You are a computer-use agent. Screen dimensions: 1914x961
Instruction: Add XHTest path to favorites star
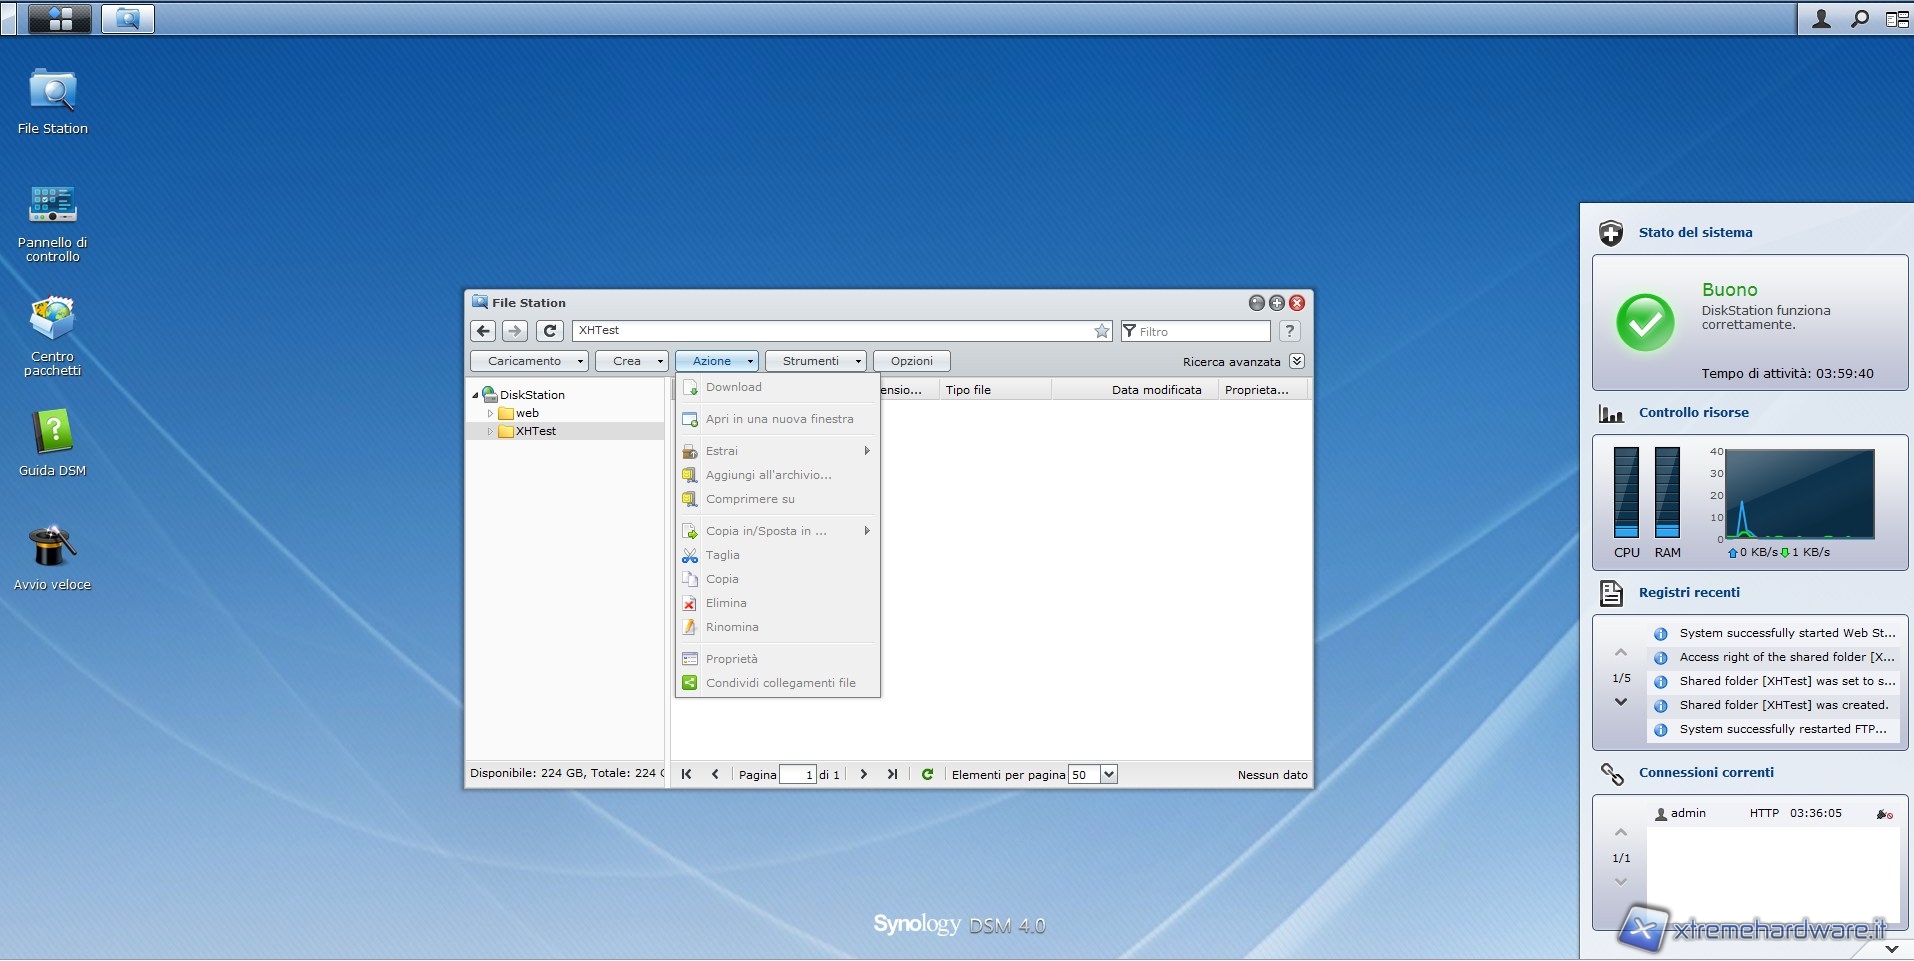point(1101,331)
